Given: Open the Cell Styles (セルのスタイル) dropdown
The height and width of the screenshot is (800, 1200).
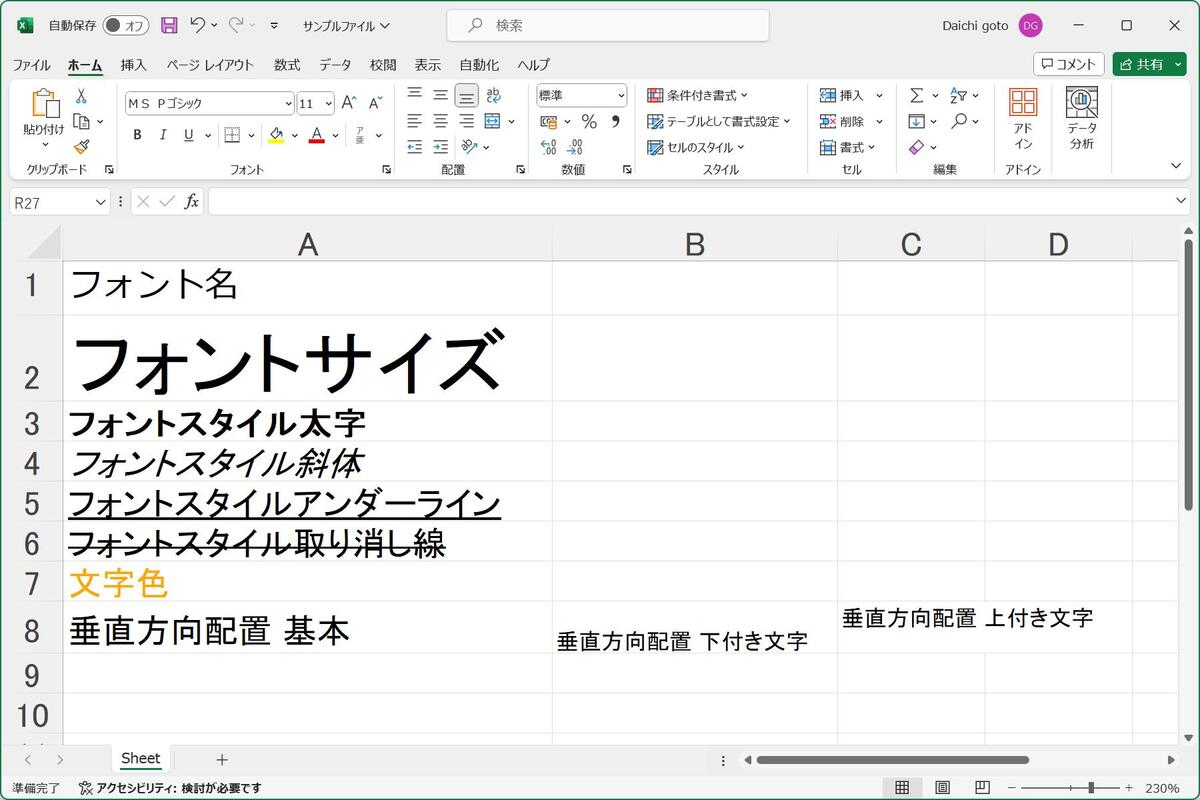Looking at the screenshot, I should click(x=696, y=147).
